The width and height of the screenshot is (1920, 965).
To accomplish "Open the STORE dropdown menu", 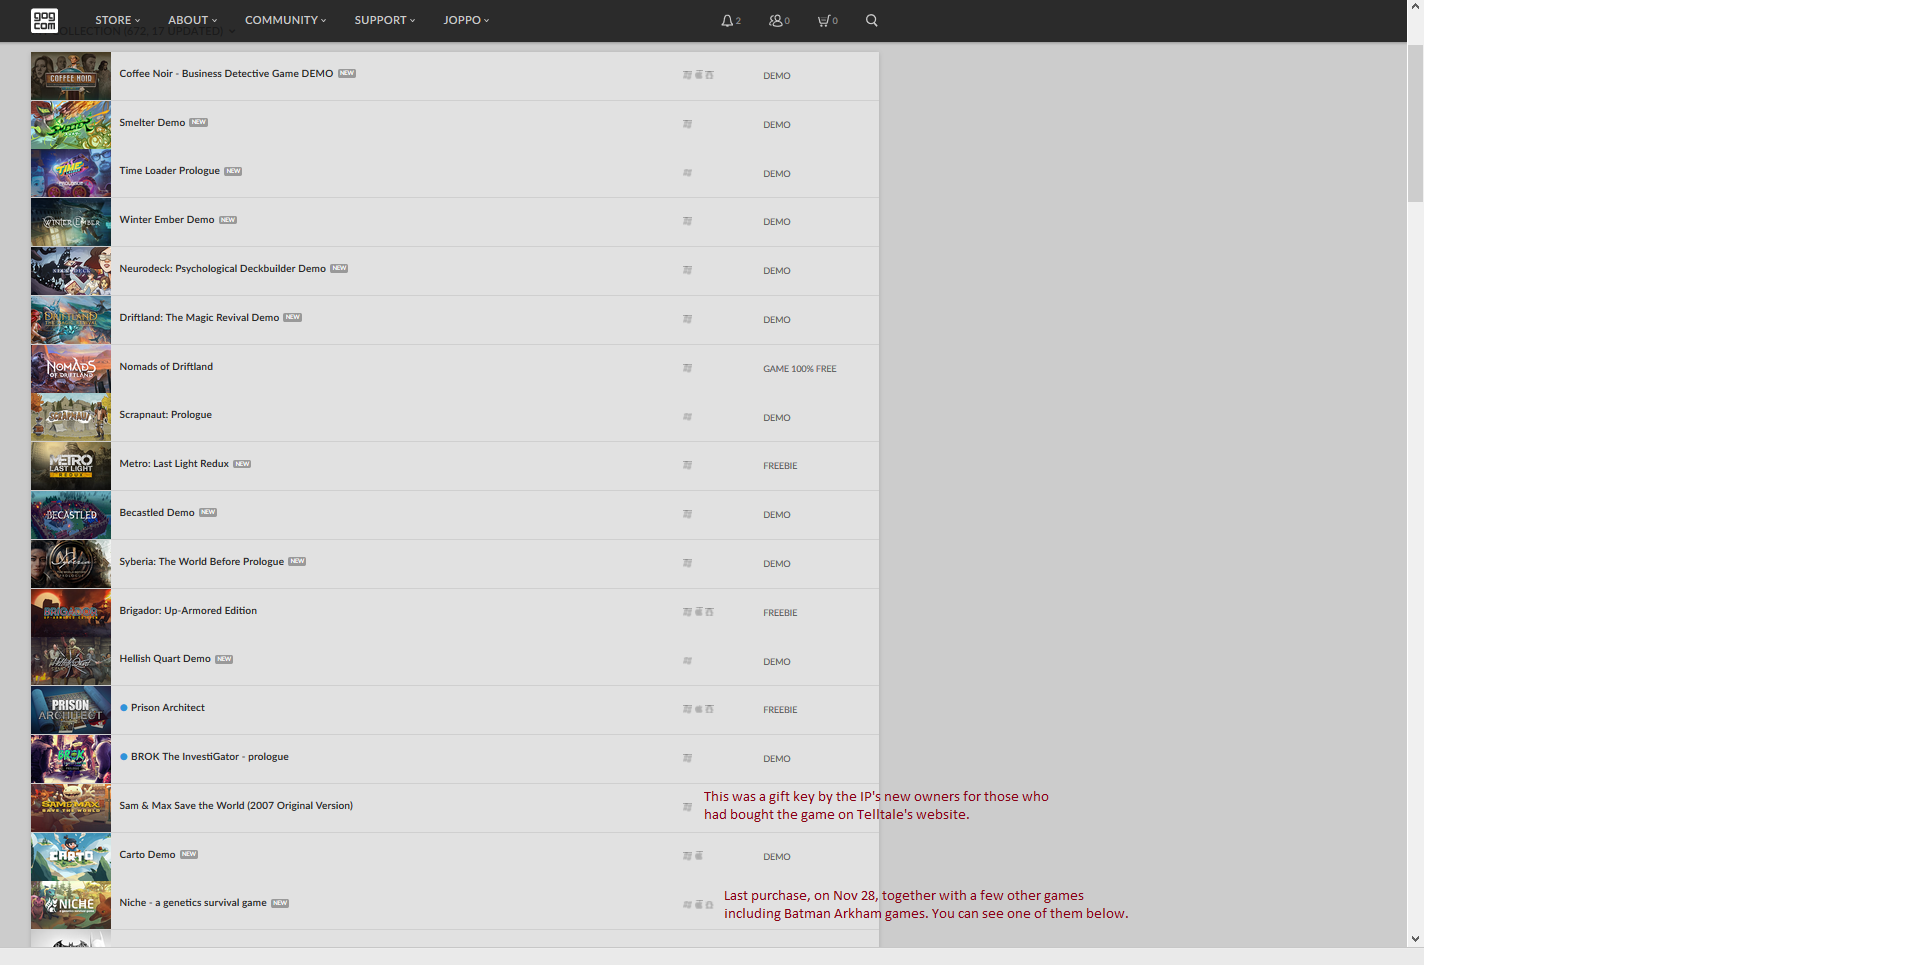I will [x=118, y=20].
